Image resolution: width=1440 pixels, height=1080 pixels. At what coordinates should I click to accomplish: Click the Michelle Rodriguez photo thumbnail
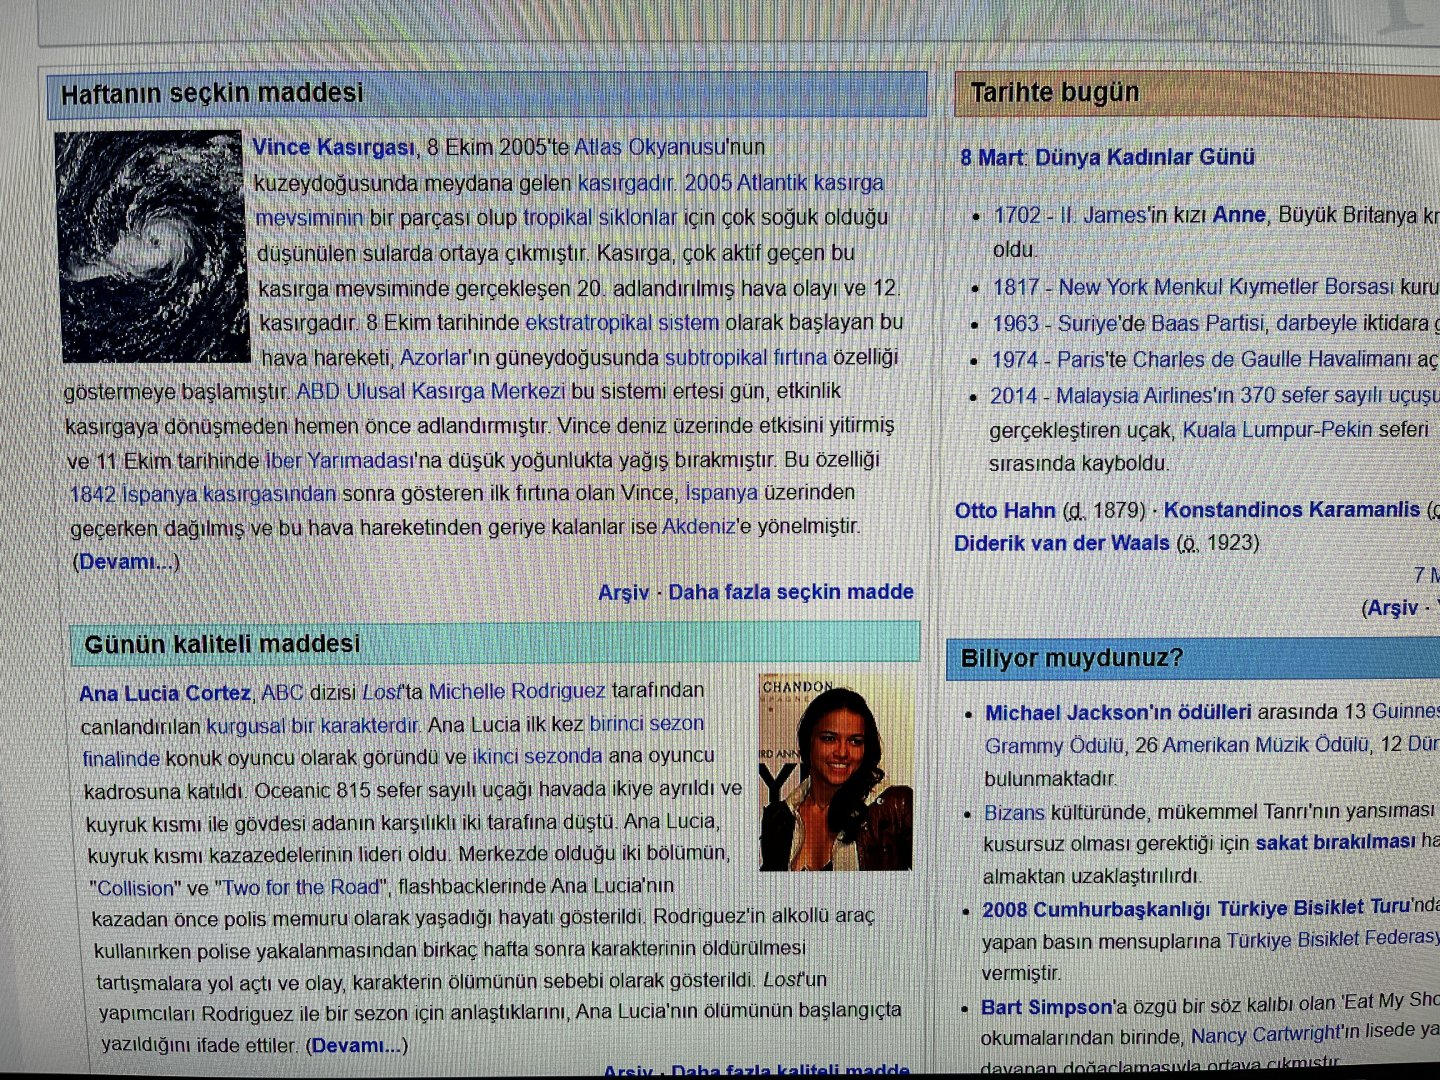click(x=836, y=772)
